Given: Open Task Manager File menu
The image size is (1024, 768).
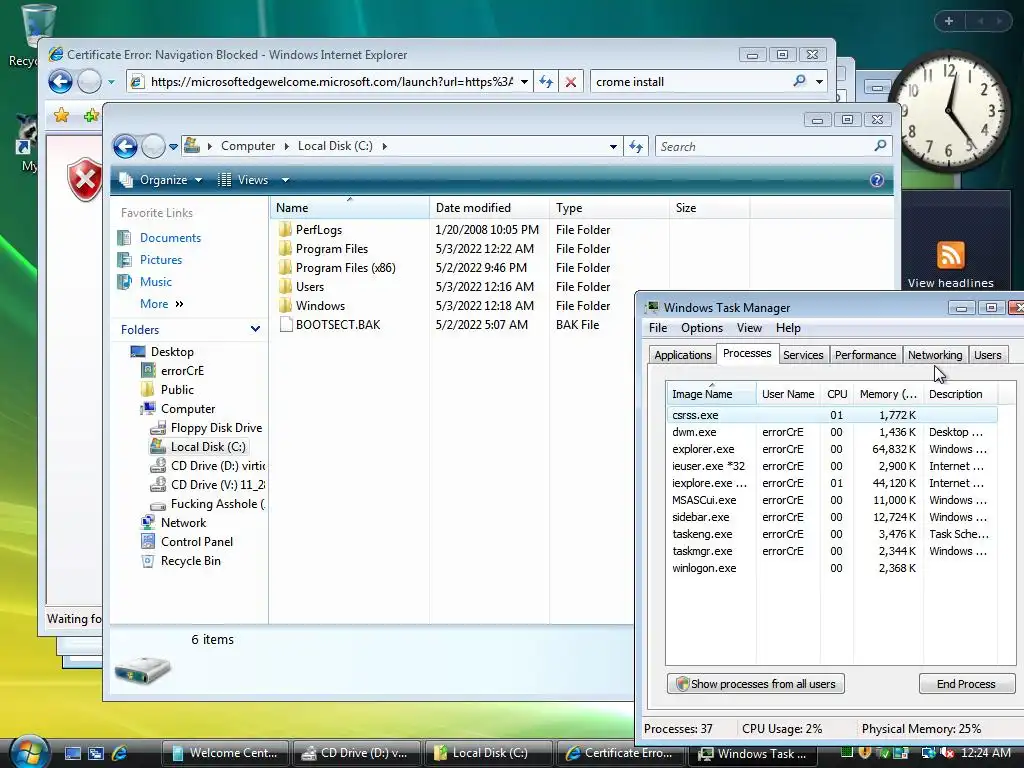Looking at the screenshot, I should pyautogui.click(x=658, y=328).
